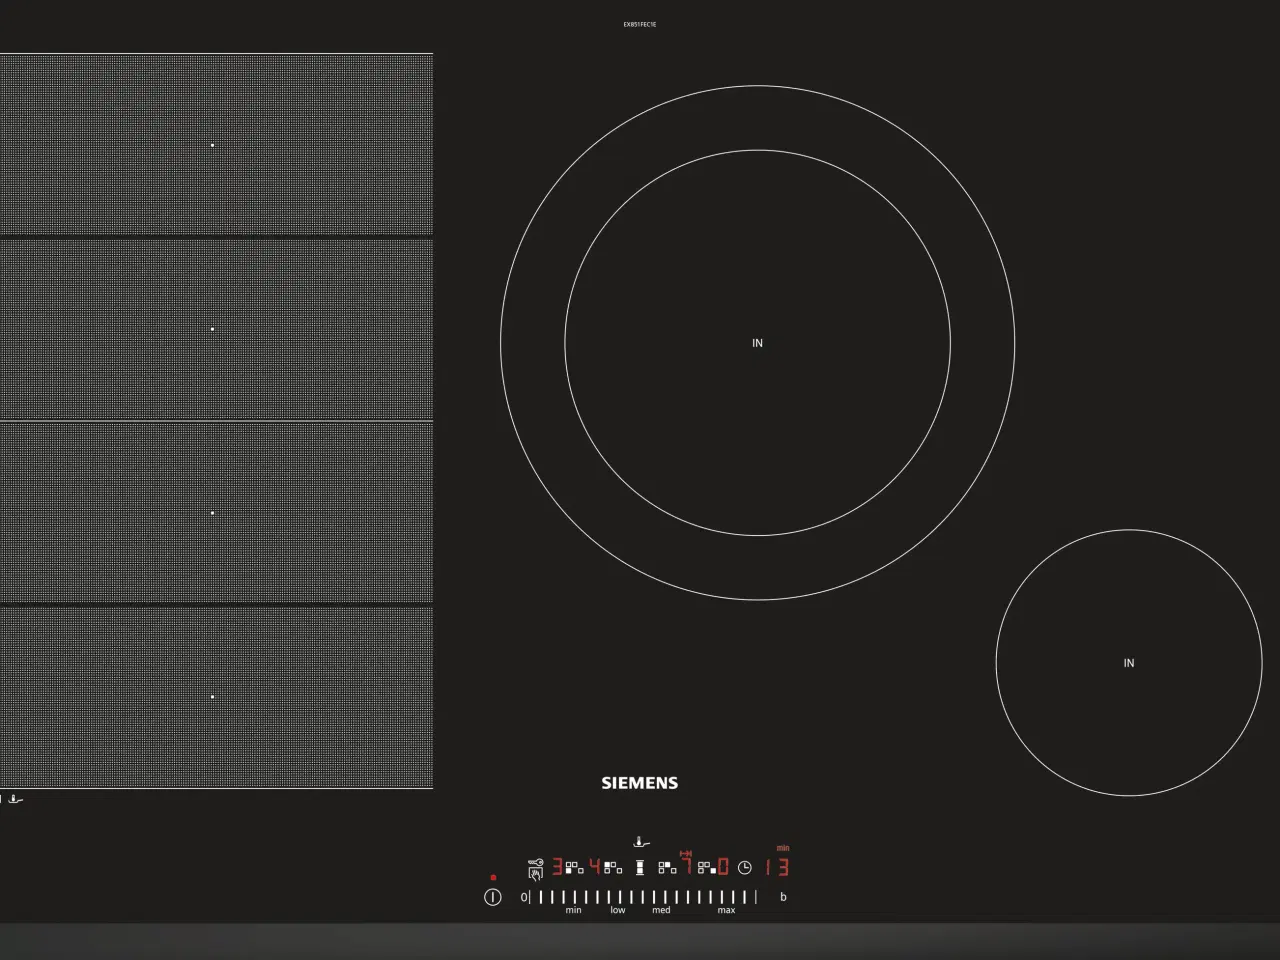Tap the red 13 minute timer display
The height and width of the screenshot is (960, 1280).
tap(777, 868)
